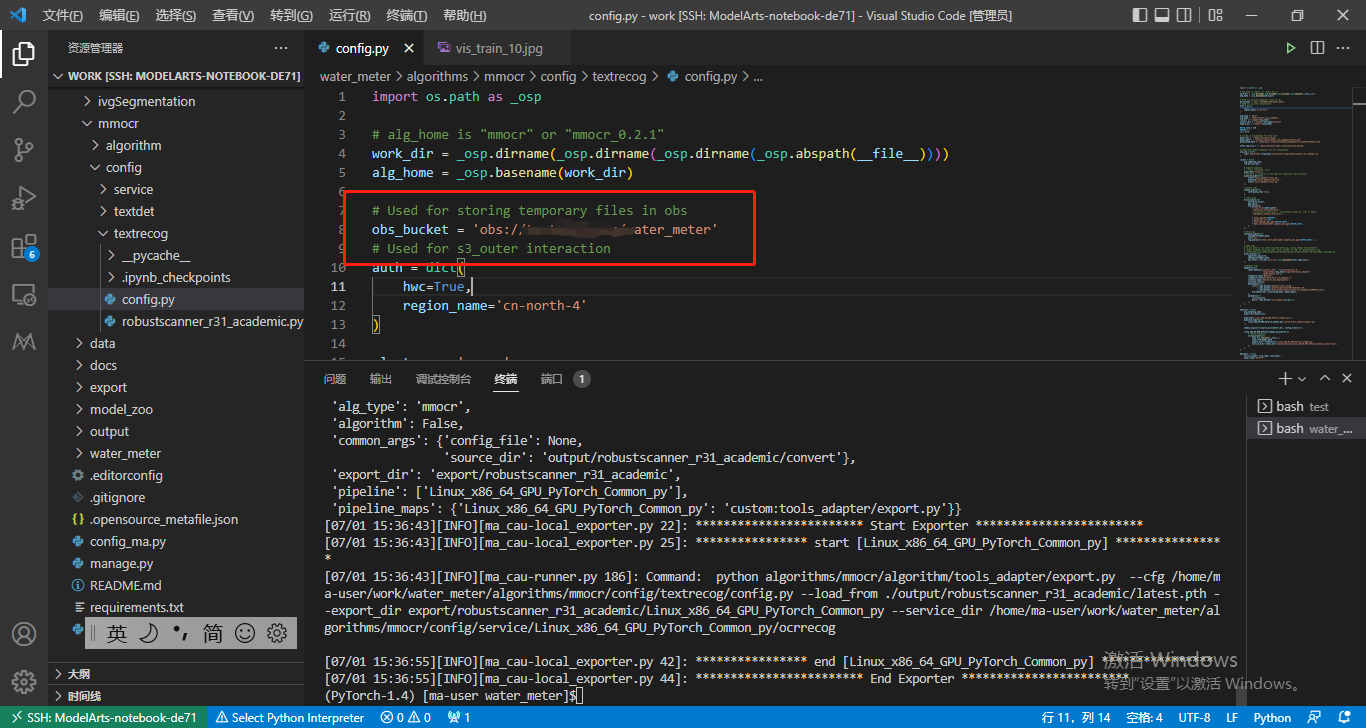Click the errors and warnings count in status bar
Viewport: 1366px width, 728px height.
pyautogui.click(x=405, y=717)
